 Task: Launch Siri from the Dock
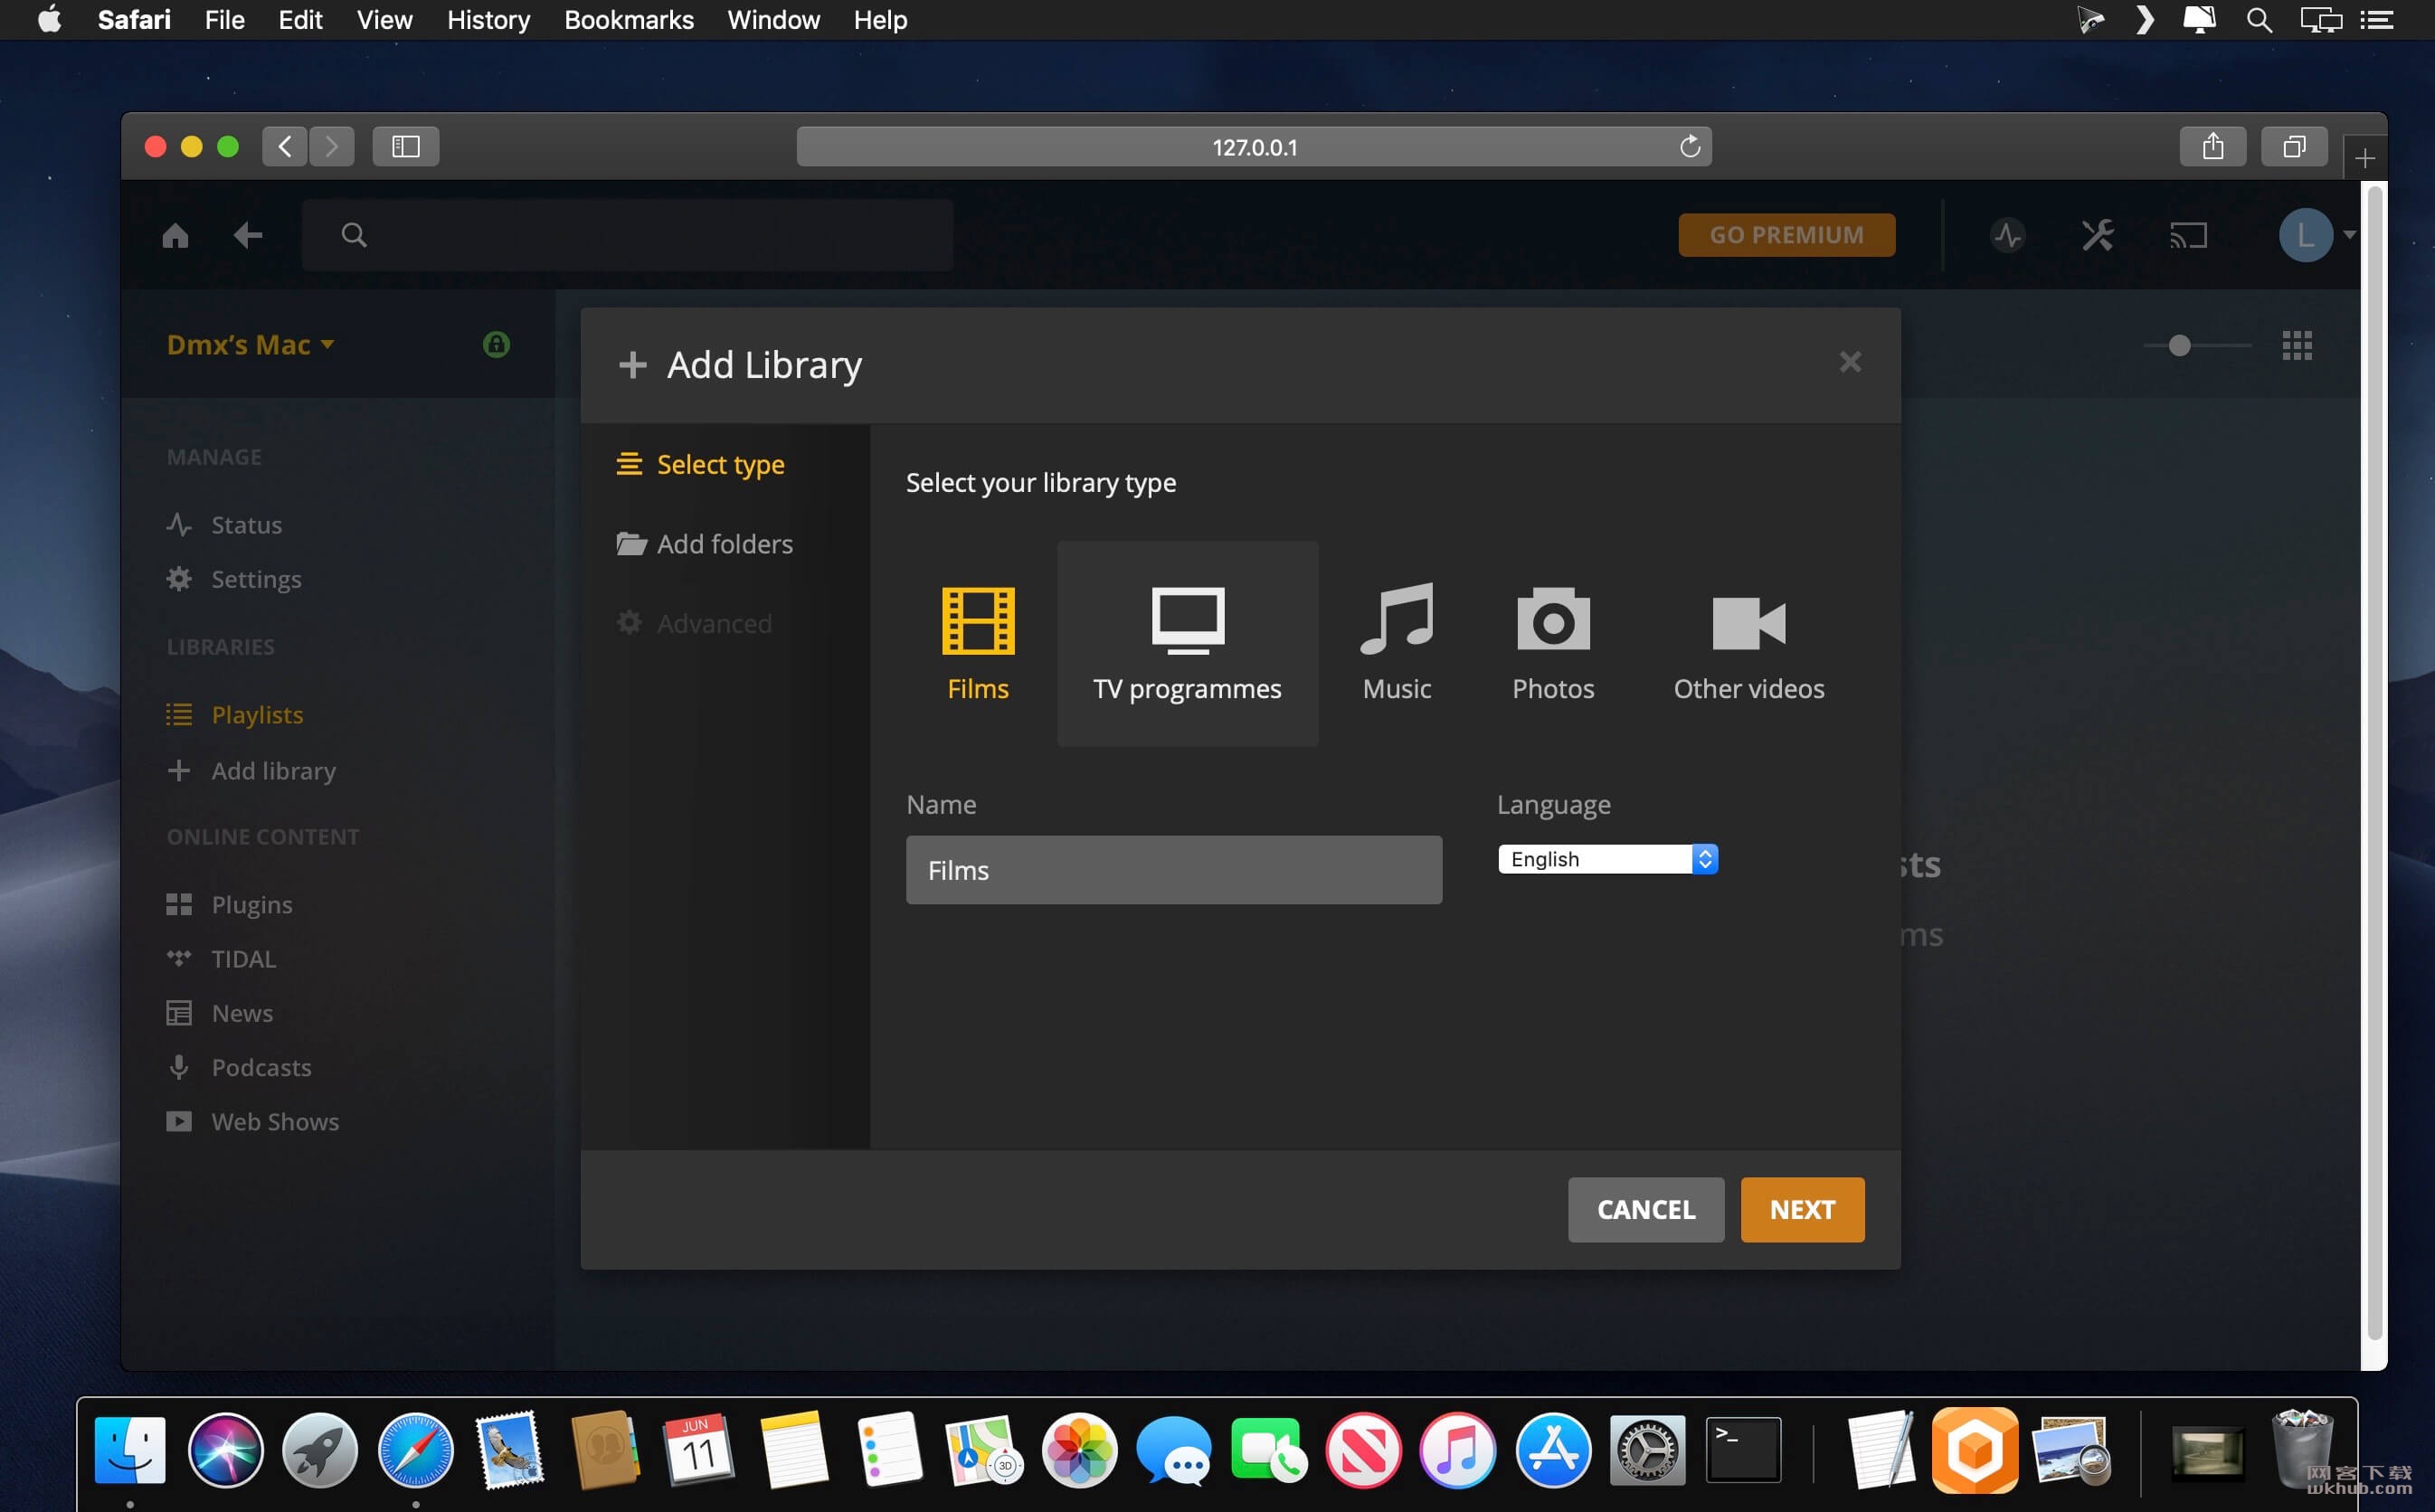(x=225, y=1450)
